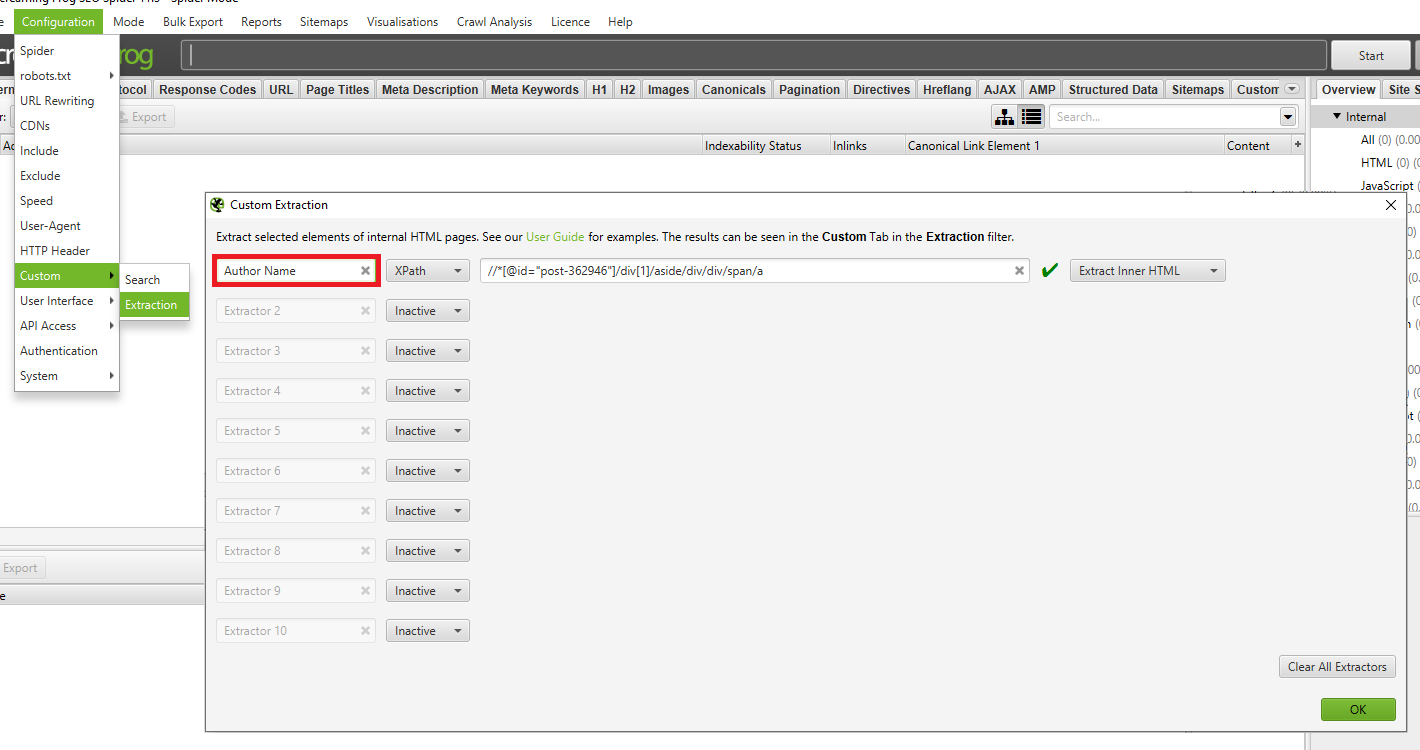This screenshot has width=1420, height=750.
Task: Open the tabs overflow arrow next to Custom
Action: point(1292,89)
